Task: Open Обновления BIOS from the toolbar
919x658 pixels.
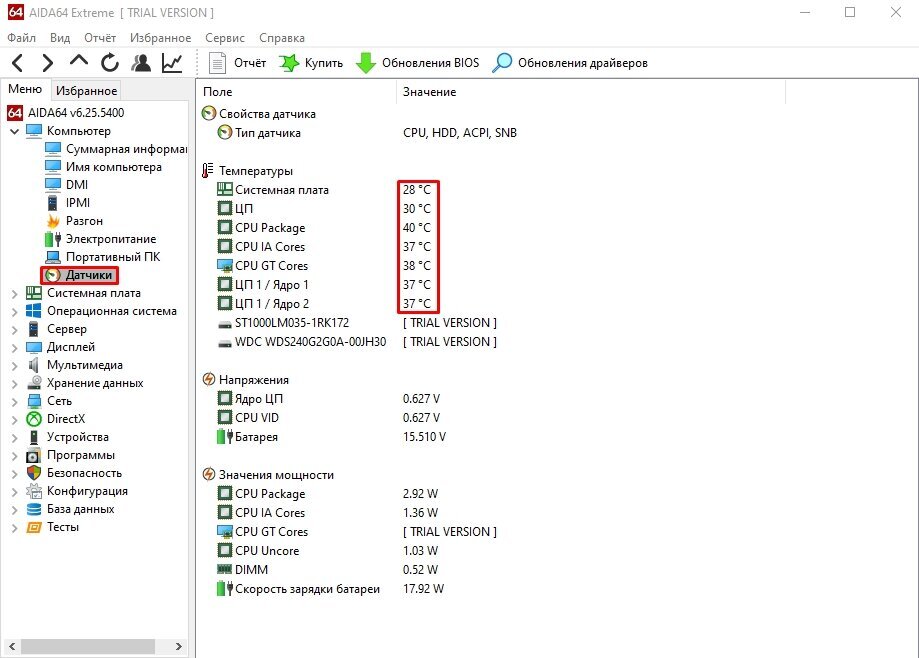Action: tap(417, 63)
